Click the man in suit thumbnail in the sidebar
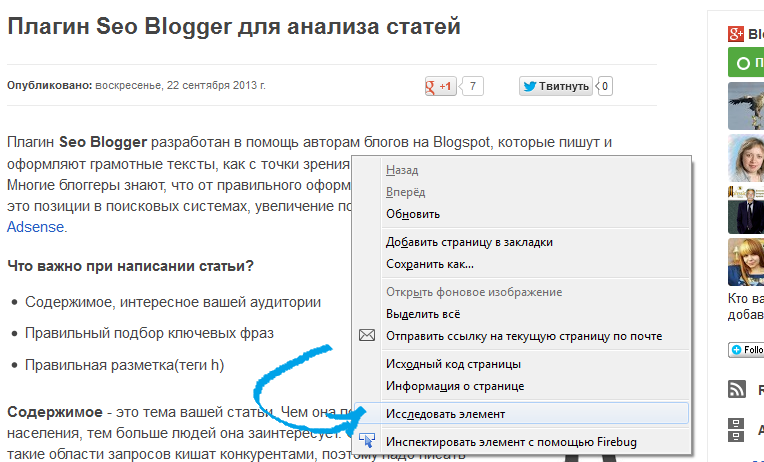The height and width of the screenshot is (462, 764). (x=746, y=210)
